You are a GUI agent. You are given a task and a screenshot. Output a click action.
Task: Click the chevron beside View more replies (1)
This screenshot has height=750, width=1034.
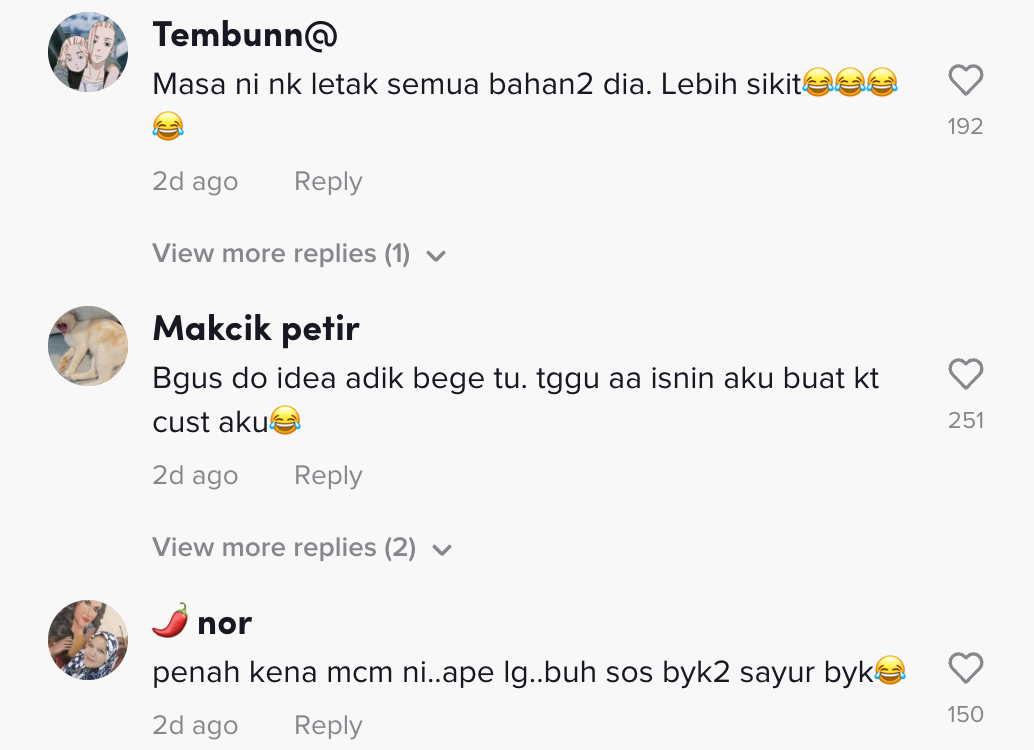435,256
